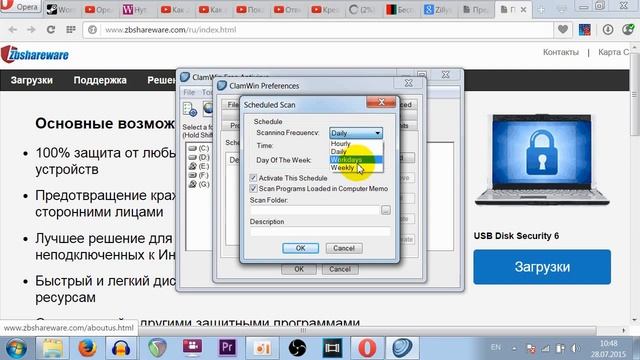Close the ClamWin Preferences window
The image size is (640, 360).
408,83
